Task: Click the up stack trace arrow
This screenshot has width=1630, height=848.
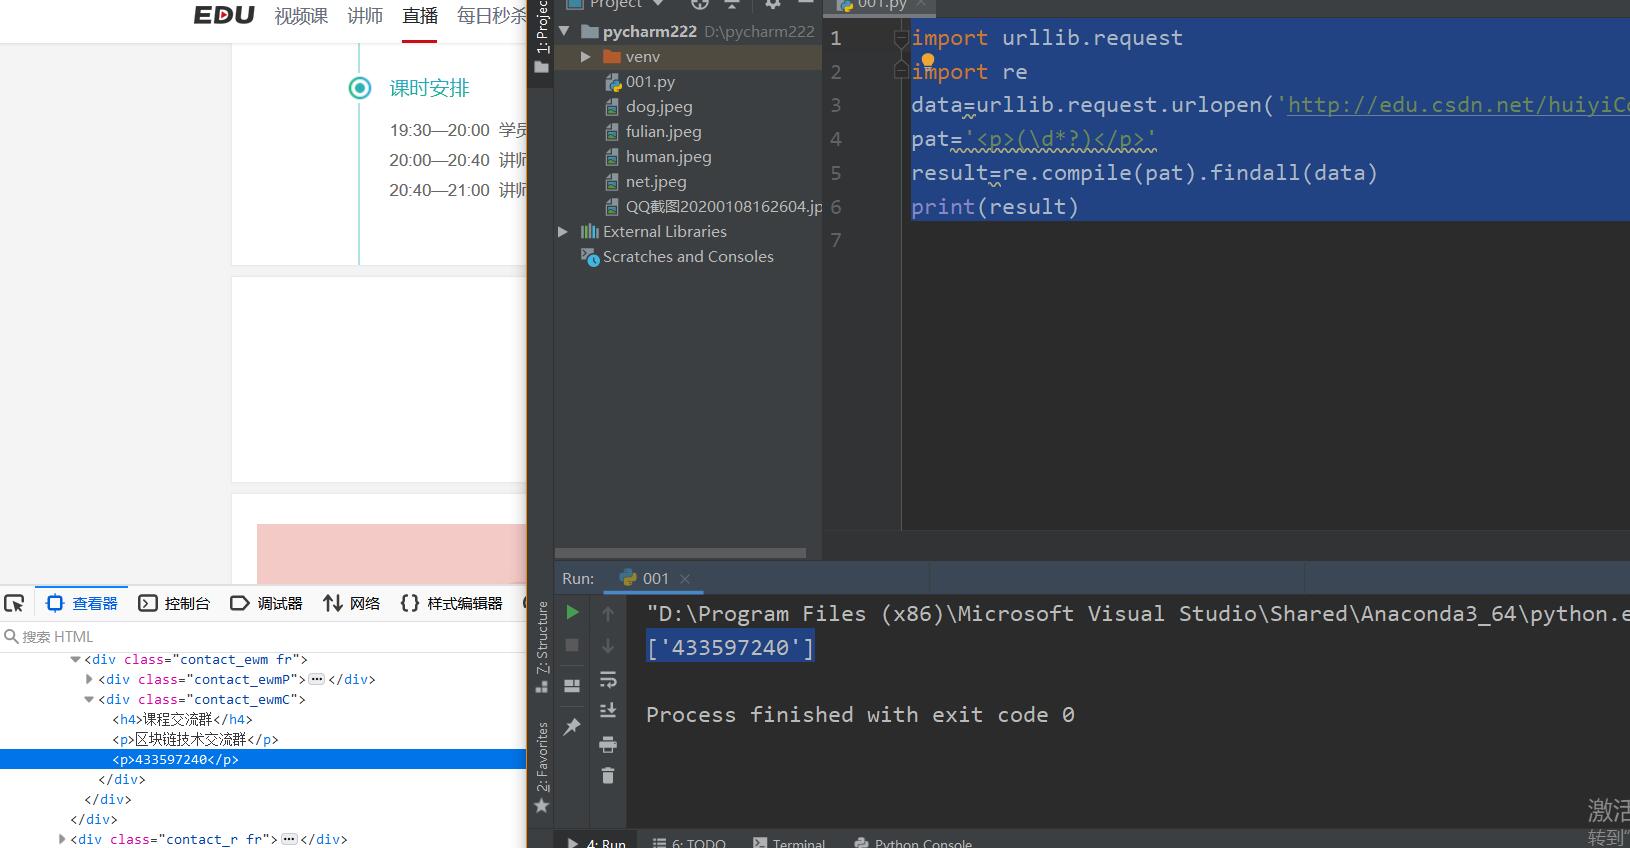Action: (x=608, y=614)
